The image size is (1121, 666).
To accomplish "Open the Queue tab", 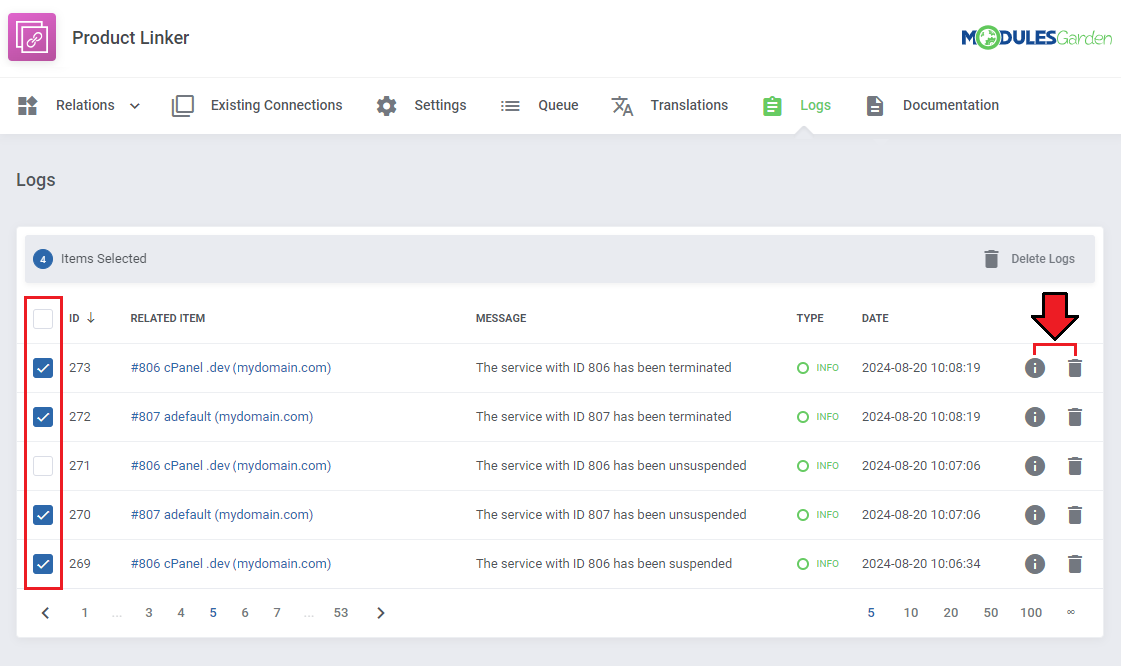I will click(558, 105).
